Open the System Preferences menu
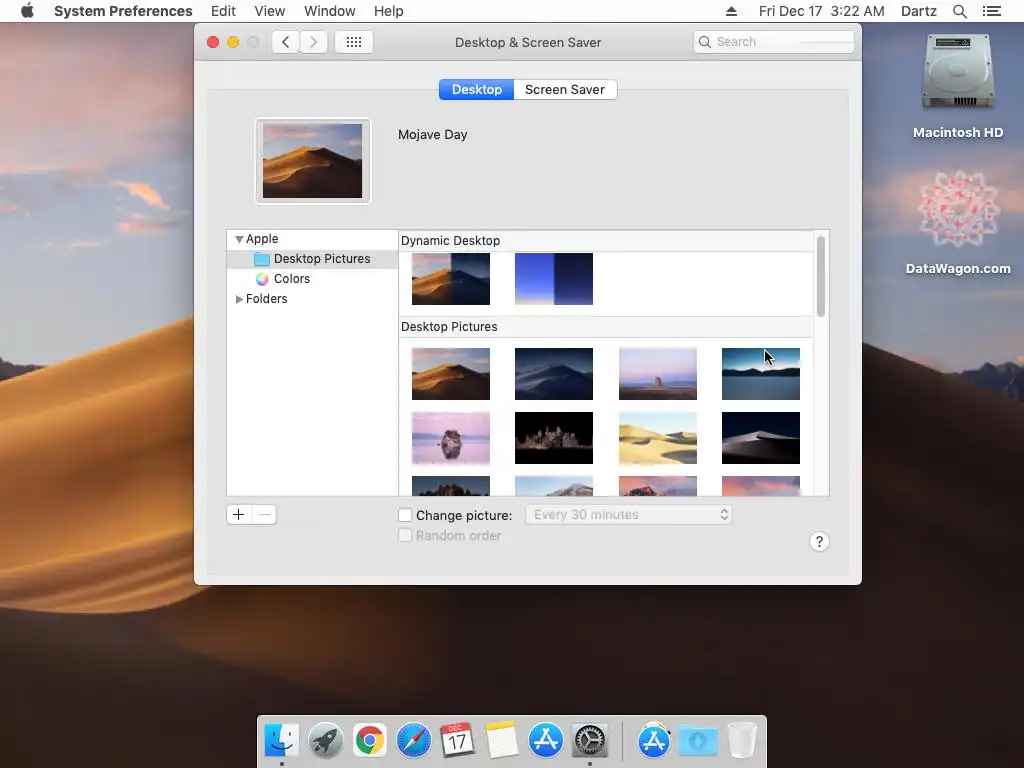 click(123, 11)
